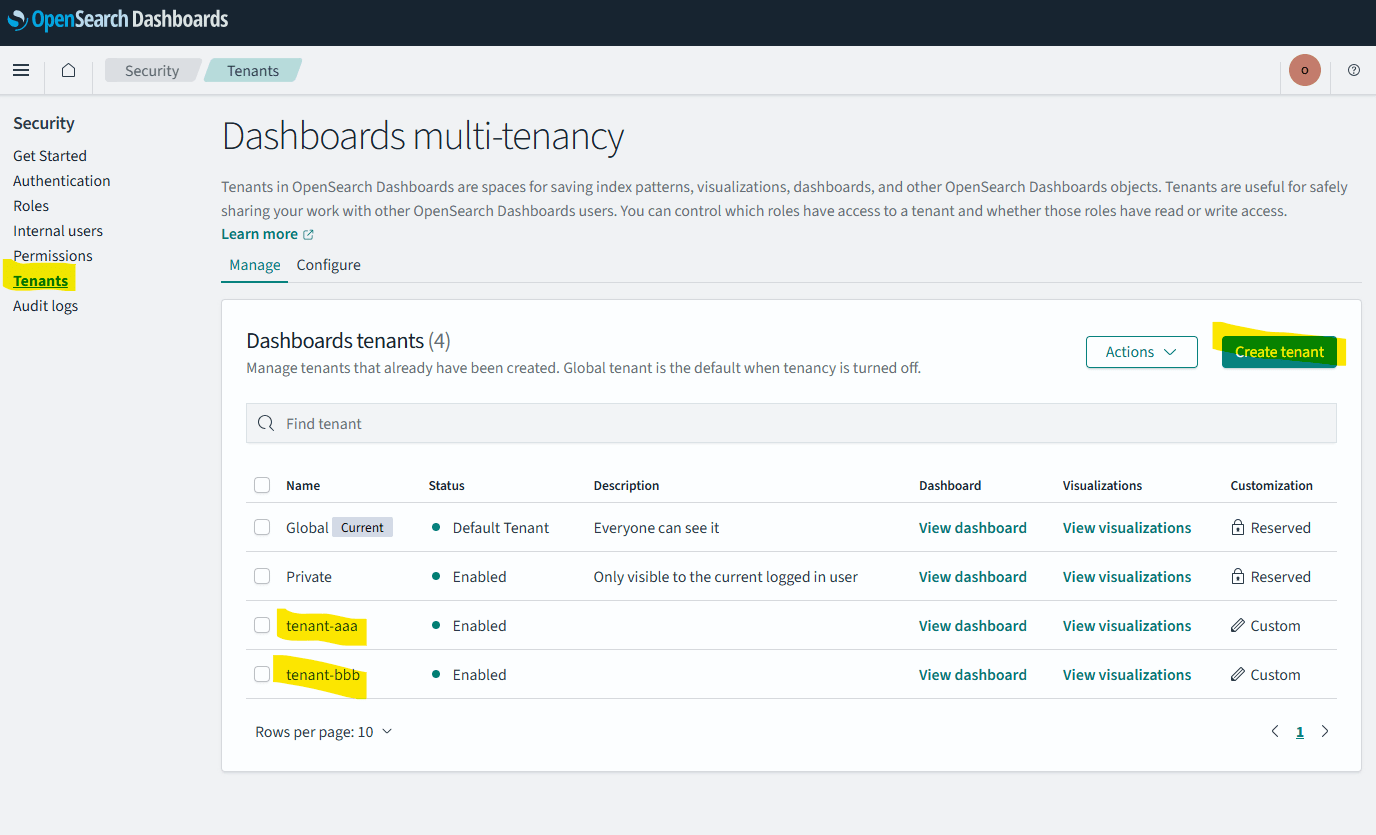The width and height of the screenshot is (1376, 835).
Task: Click the 'Everyone can see it' description
Action: (x=656, y=528)
